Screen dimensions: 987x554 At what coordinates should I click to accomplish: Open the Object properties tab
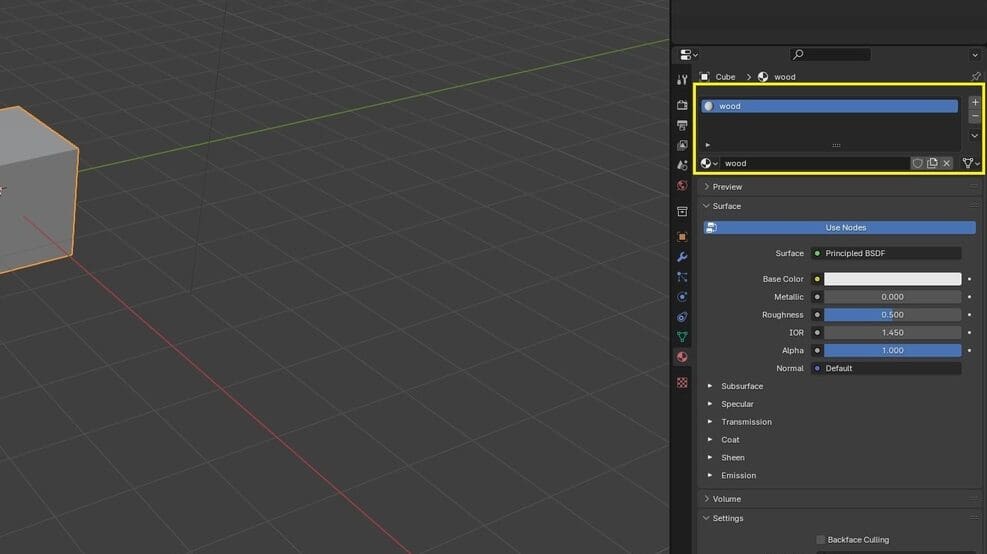682,237
